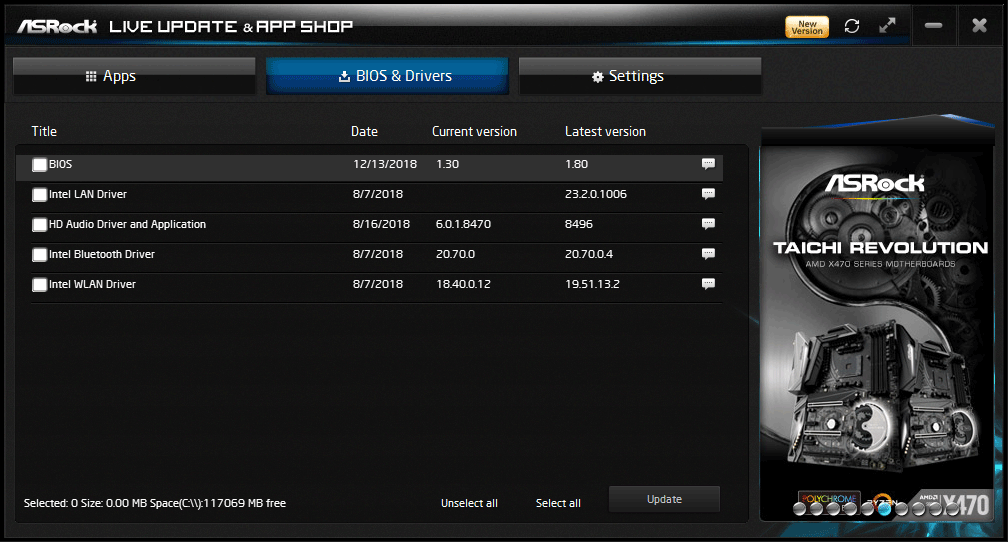Show HD Audio Driver info bubble
The image size is (1008, 542).
708,224
